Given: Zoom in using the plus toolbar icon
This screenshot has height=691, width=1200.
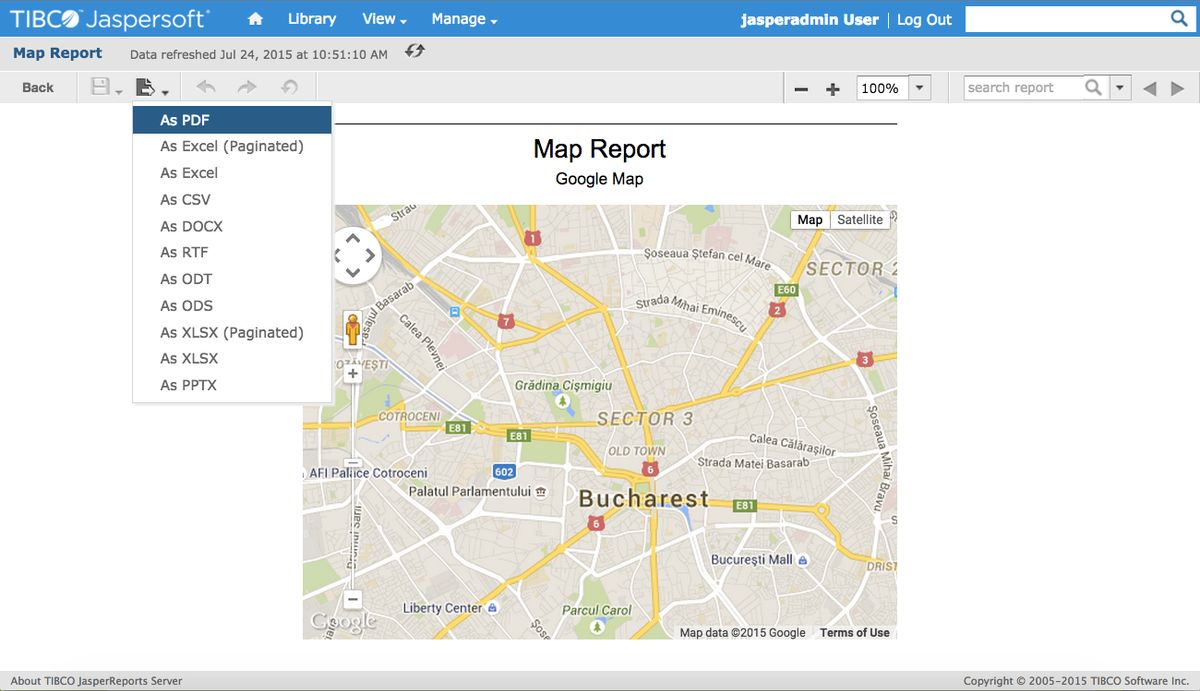Looking at the screenshot, I should pos(832,88).
